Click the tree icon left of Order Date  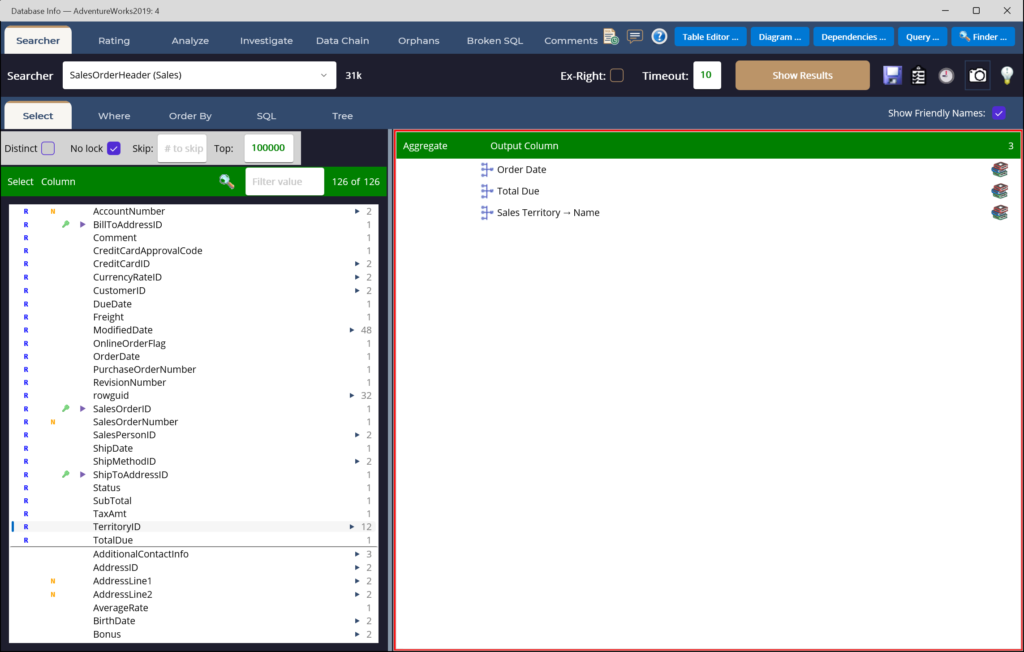click(487, 169)
